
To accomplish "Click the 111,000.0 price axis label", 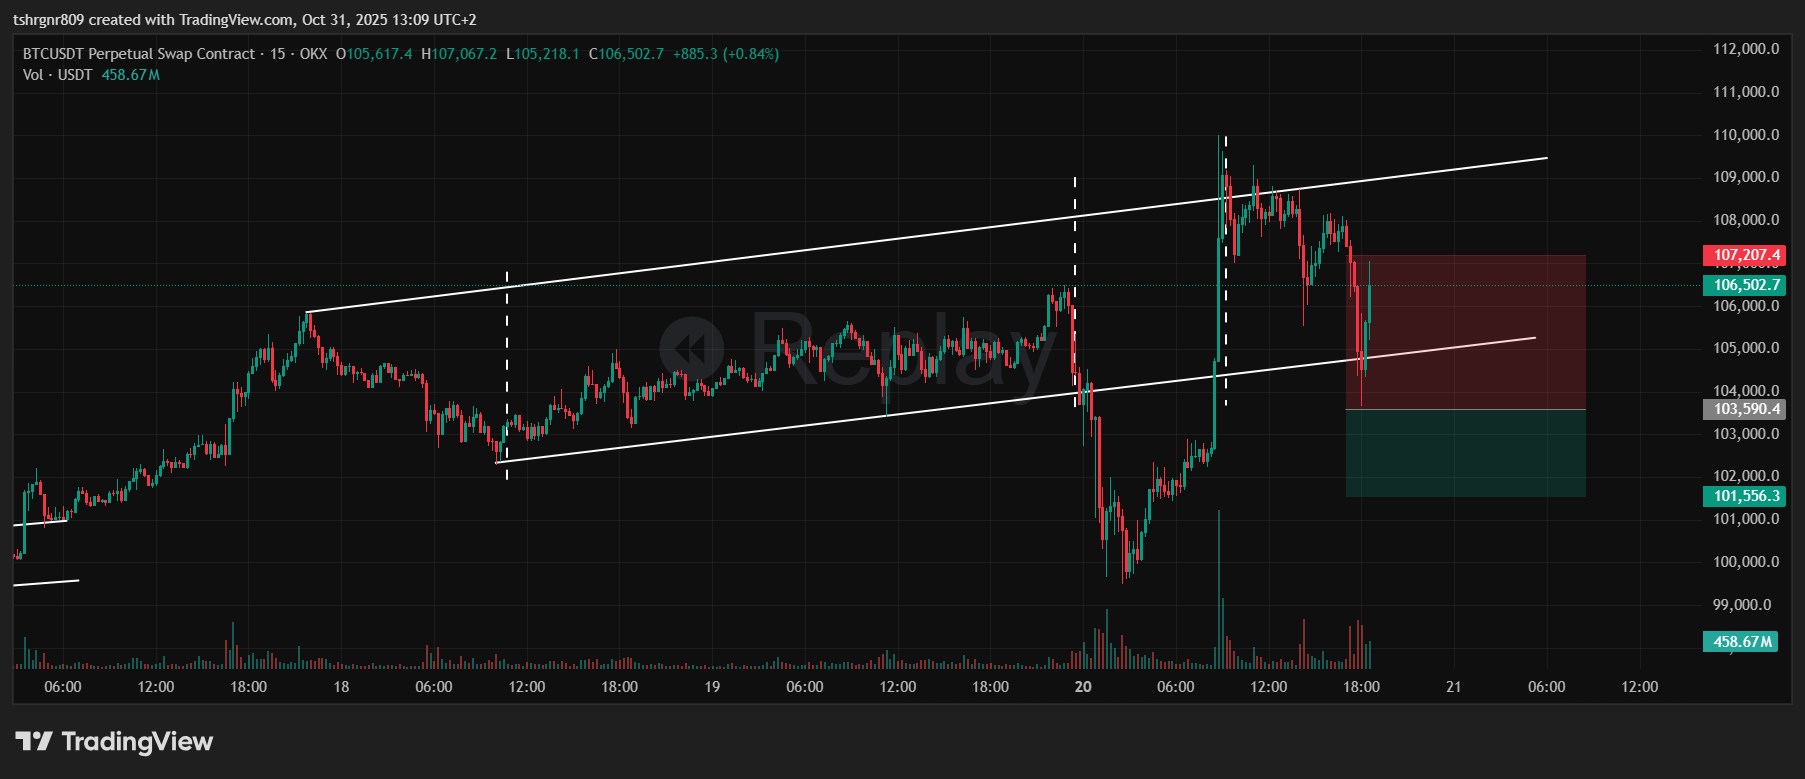I will 1746,92.
